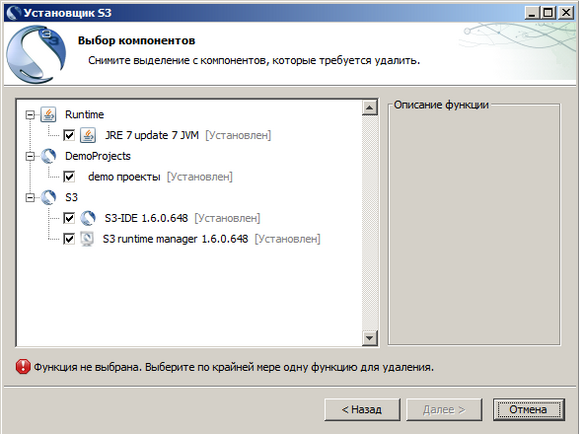Click the S3-IDE 1.6.0.648 component icon
The height and width of the screenshot is (434, 579).
[88, 218]
